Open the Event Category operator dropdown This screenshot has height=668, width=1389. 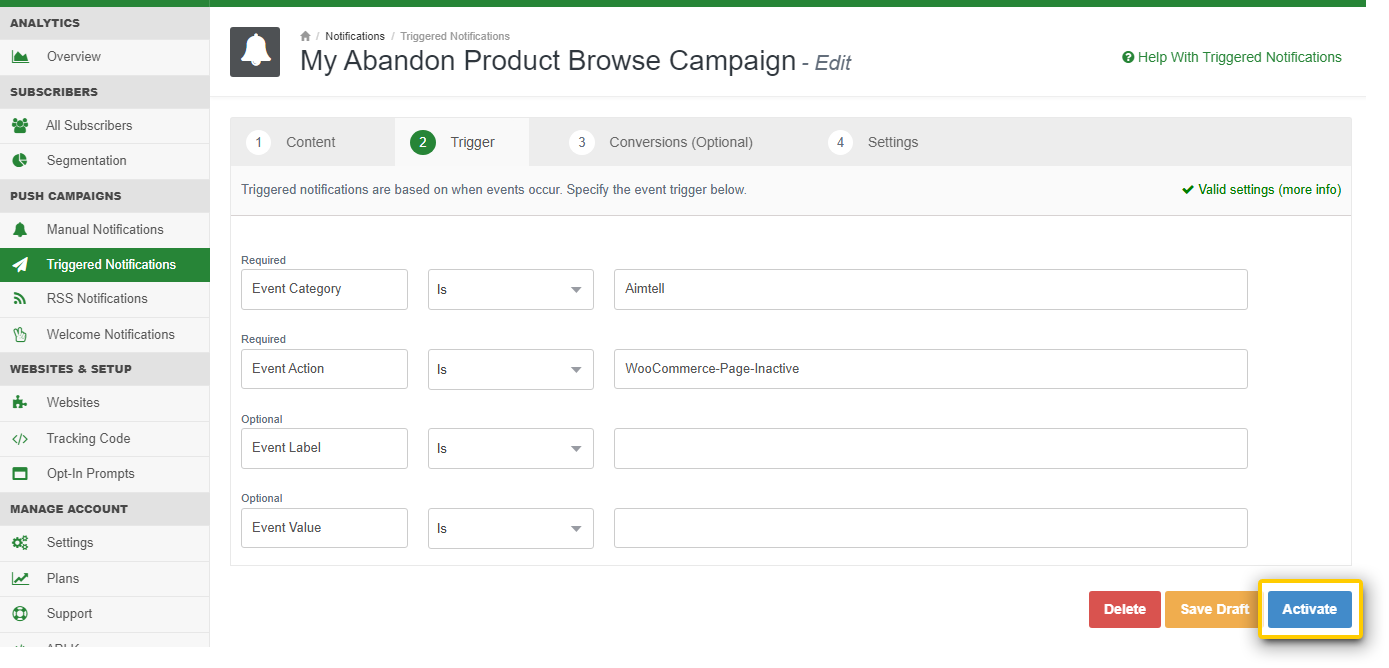510,289
